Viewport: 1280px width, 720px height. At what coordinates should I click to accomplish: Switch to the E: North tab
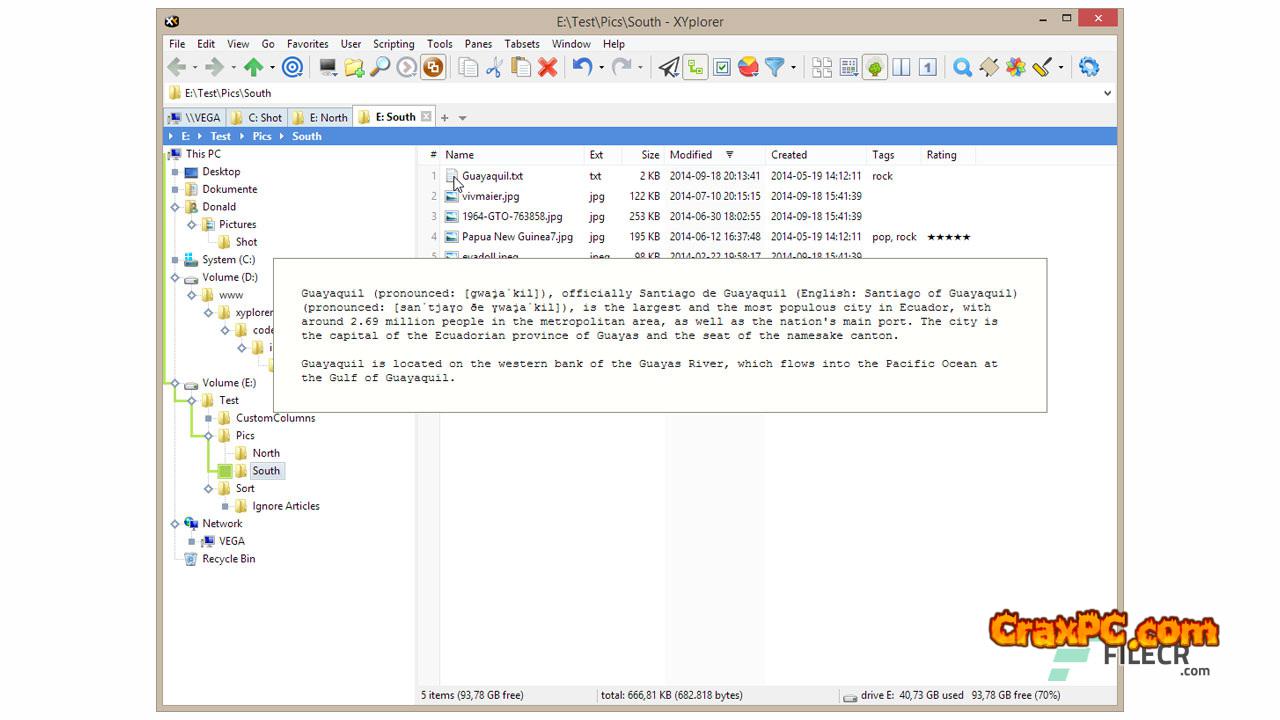321,117
